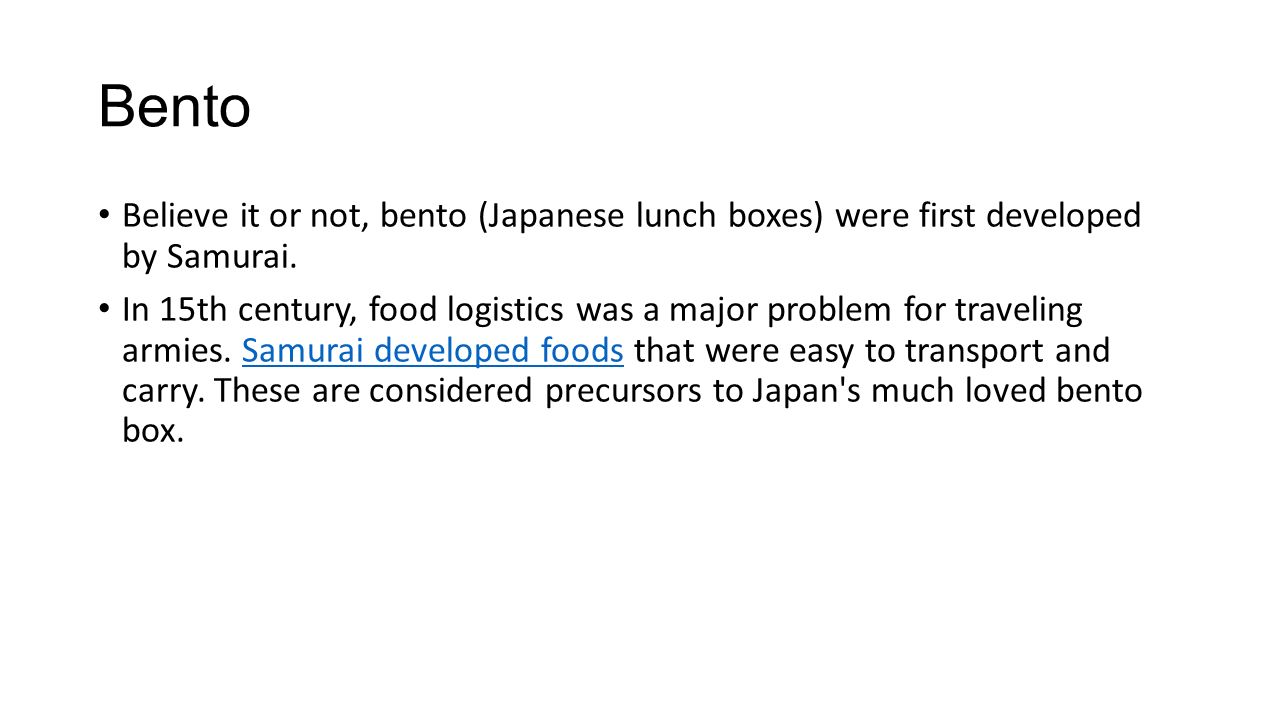This screenshot has width=1280, height=720.
Task: Click the word 'armies.' before the link
Action: (x=177, y=351)
